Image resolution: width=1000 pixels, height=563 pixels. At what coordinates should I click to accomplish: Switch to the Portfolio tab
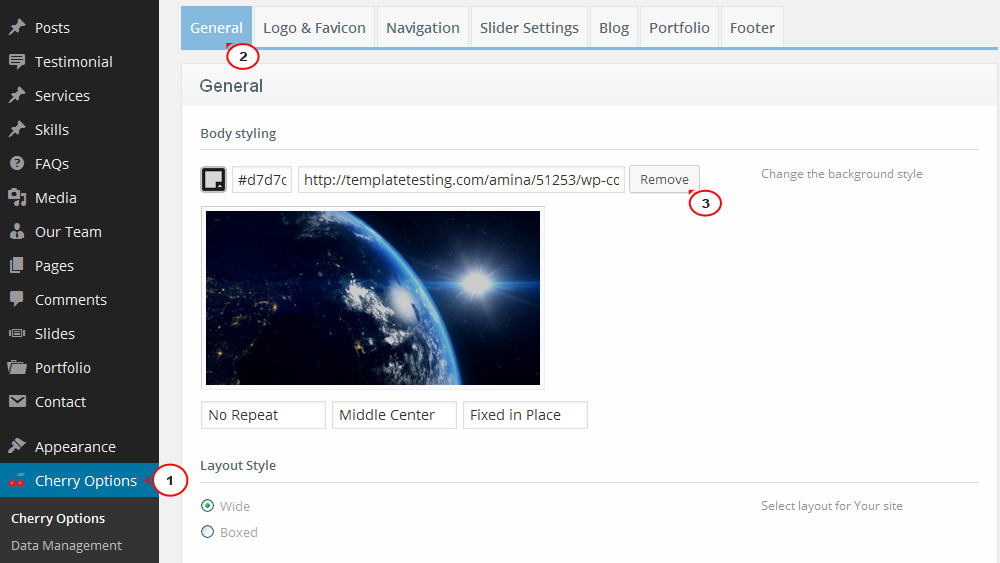click(679, 27)
